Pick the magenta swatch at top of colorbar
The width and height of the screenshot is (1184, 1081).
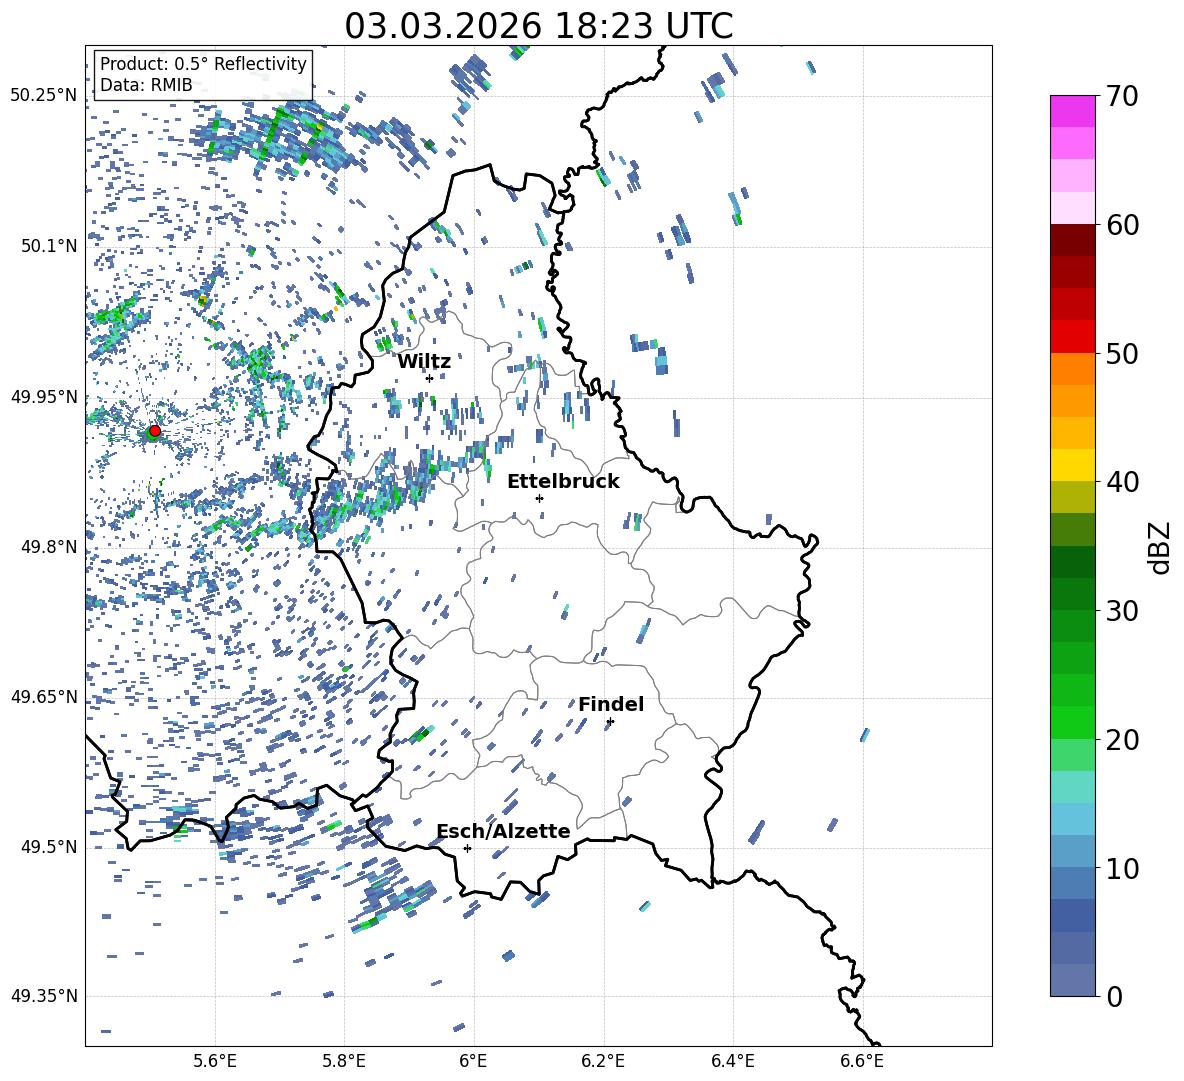pyautogui.click(x=1073, y=111)
